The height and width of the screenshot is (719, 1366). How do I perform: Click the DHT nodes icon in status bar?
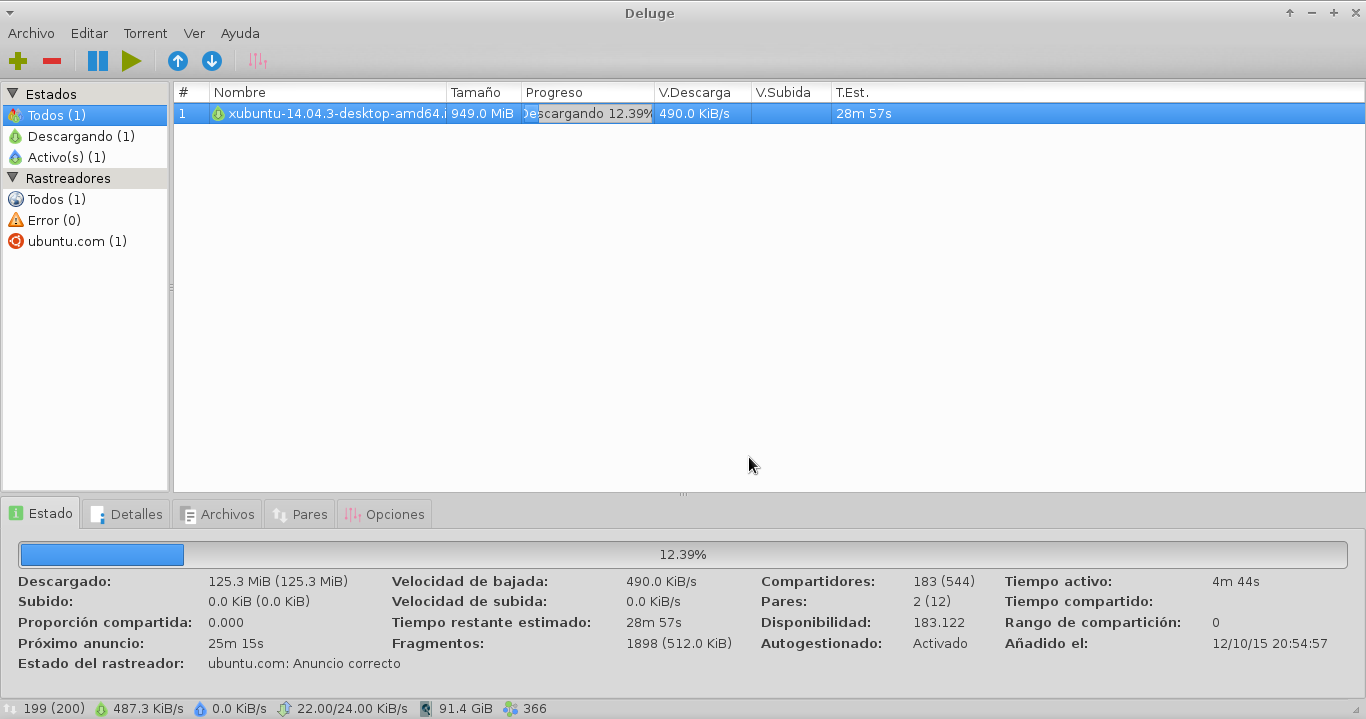click(x=511, y=708)
